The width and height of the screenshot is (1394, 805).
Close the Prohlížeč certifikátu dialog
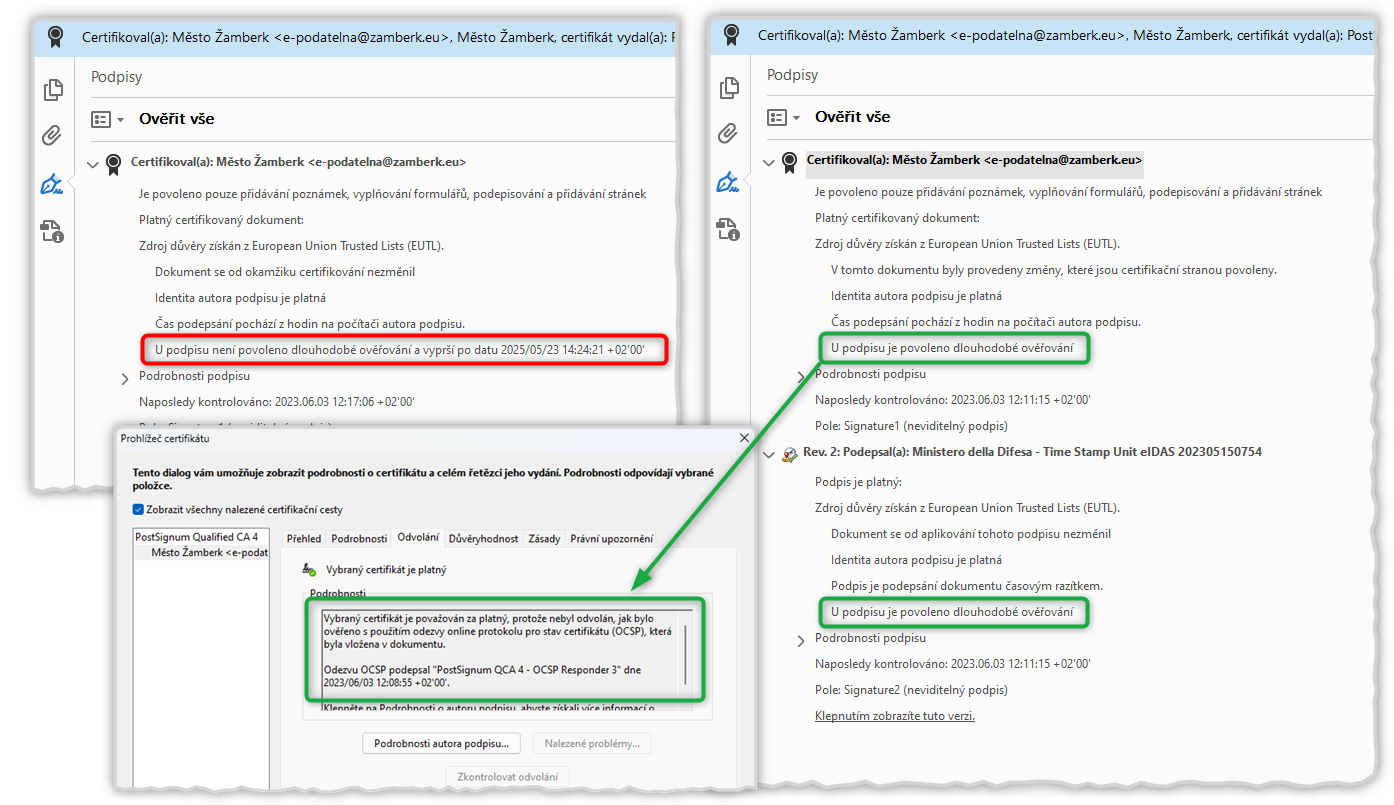tap(744, 438)
